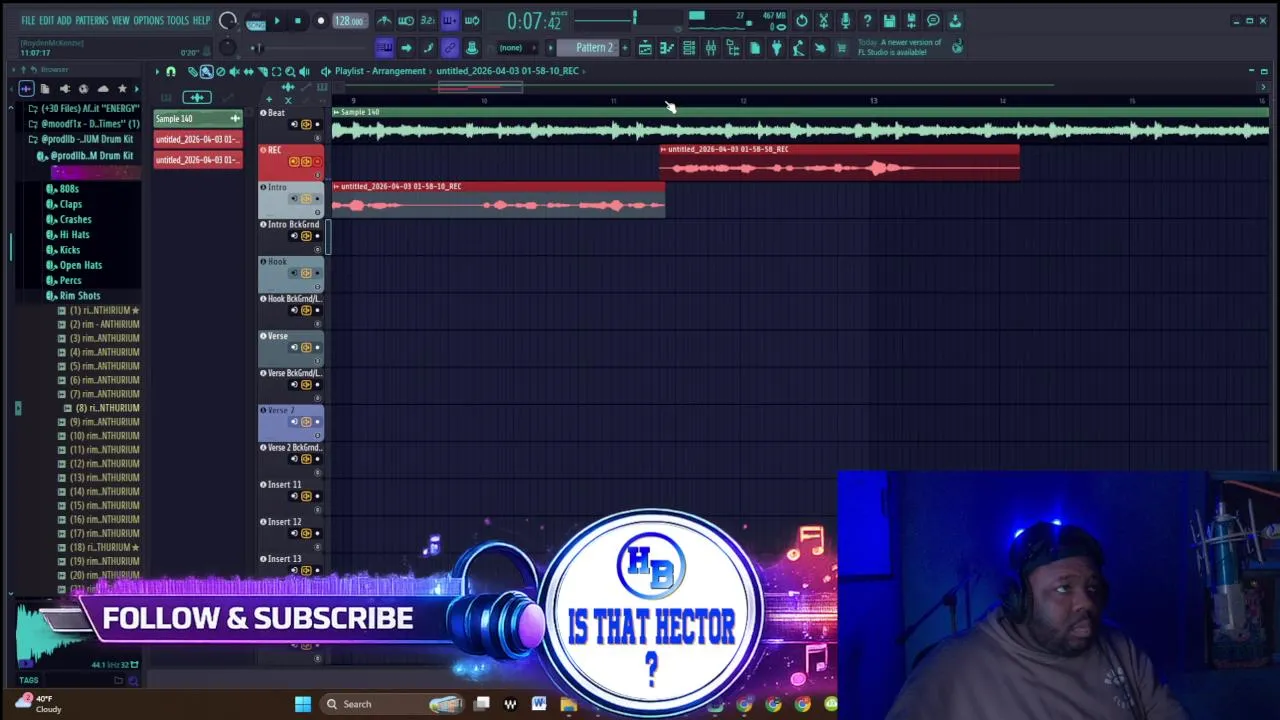
Task: Toggle typing keyboard to piano icon
Action: coord(384,48)
